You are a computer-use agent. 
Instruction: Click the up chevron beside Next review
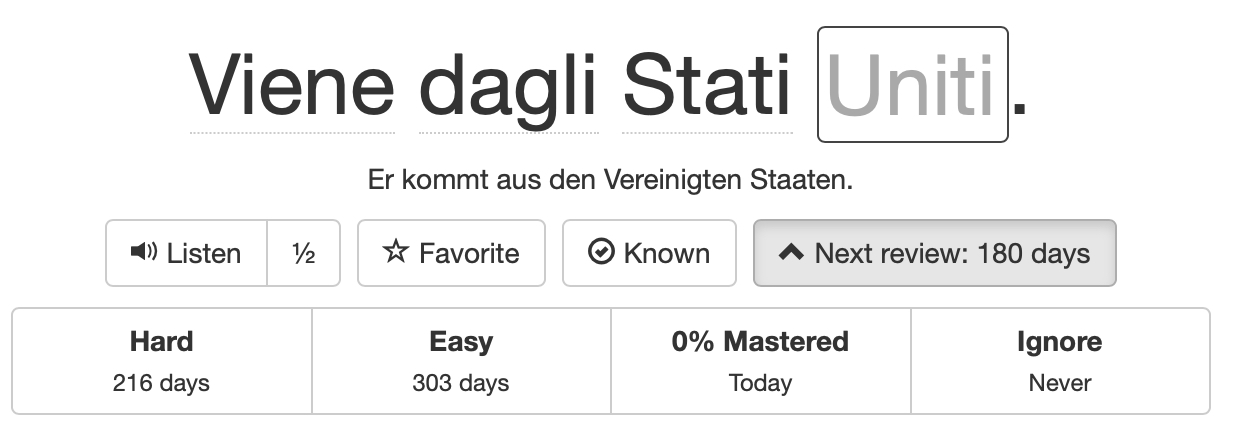pyautogui.click(x=791, y=253)
